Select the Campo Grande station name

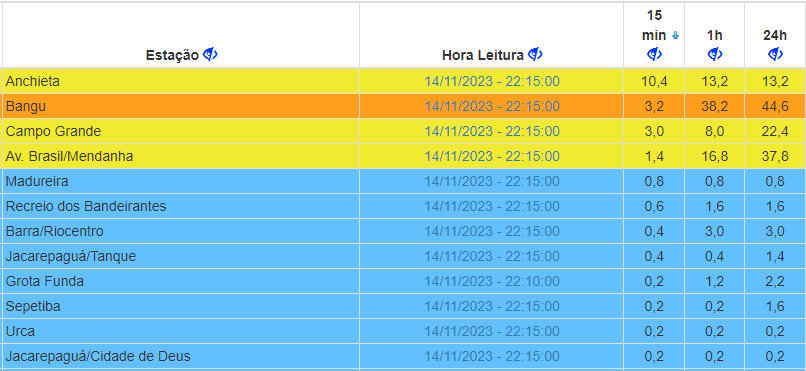click(53, 132)
